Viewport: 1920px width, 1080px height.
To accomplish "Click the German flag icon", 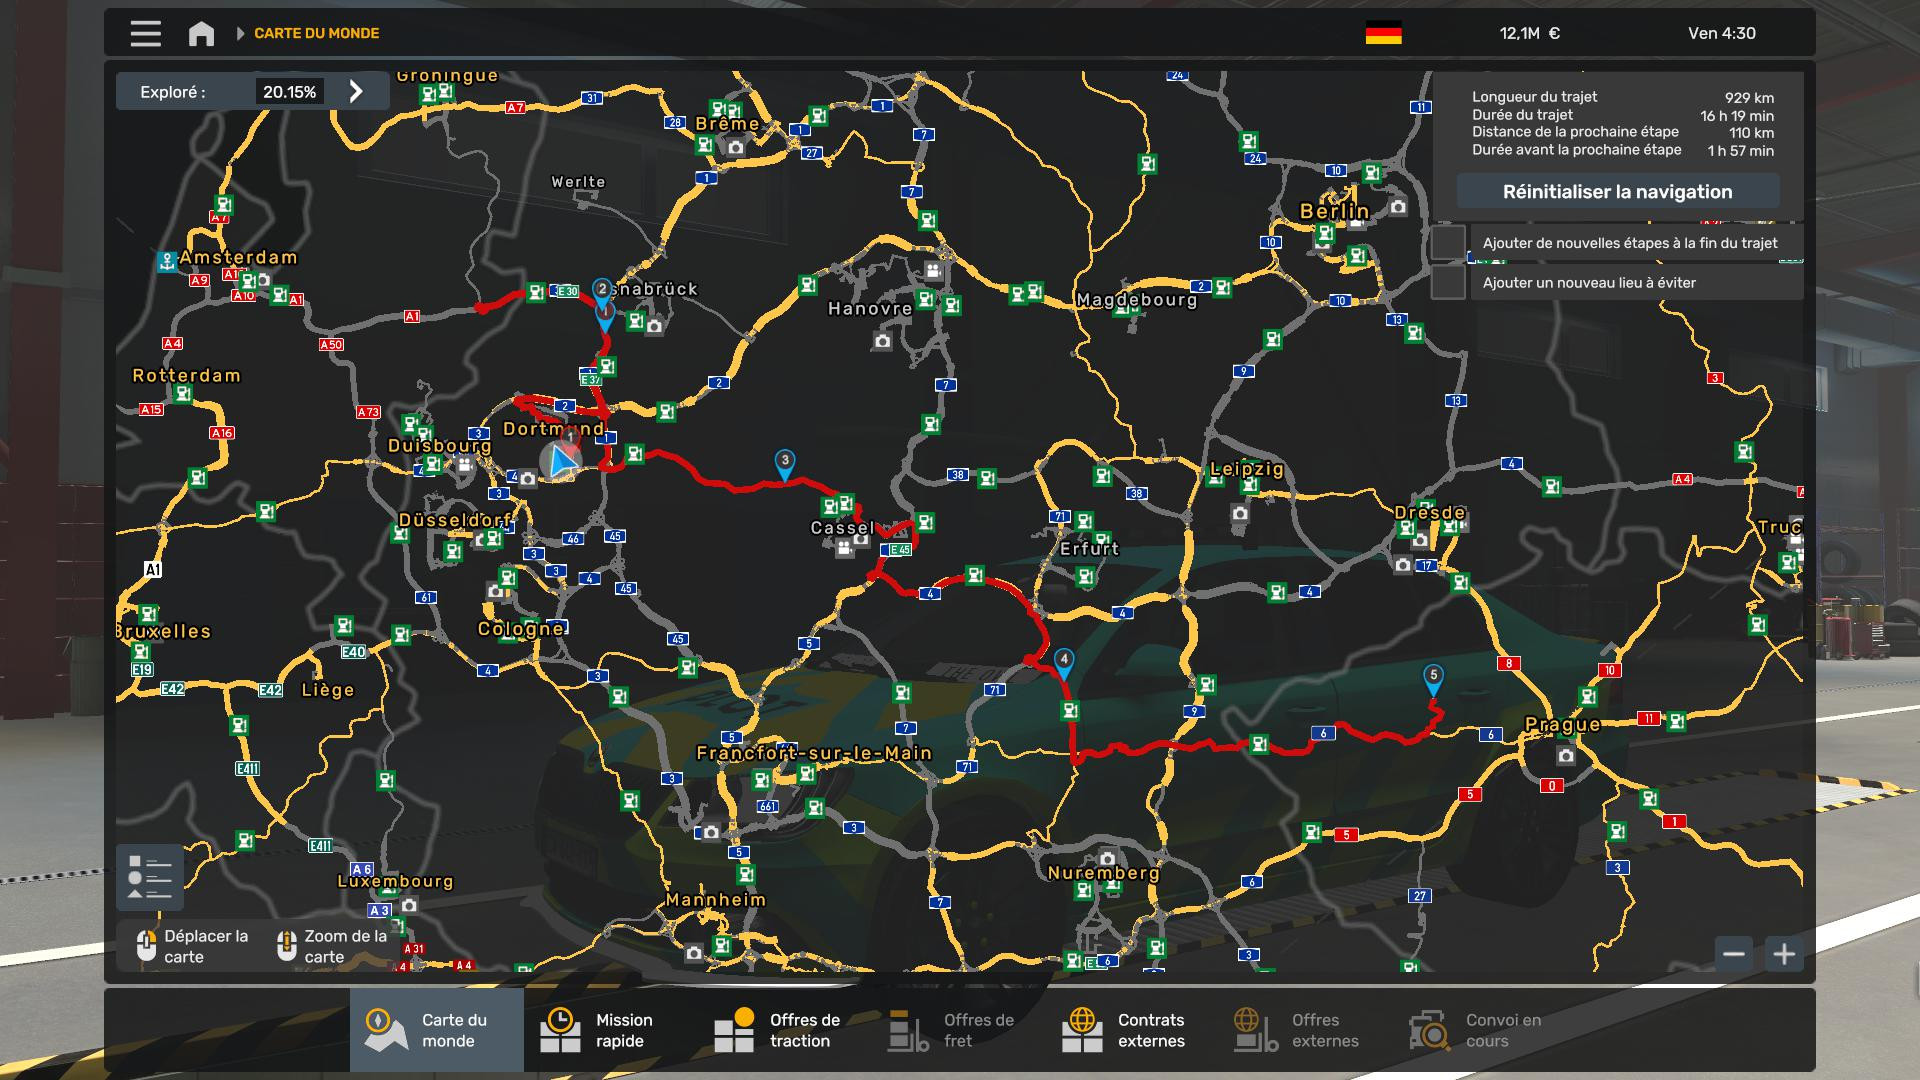I will 1383,34.
